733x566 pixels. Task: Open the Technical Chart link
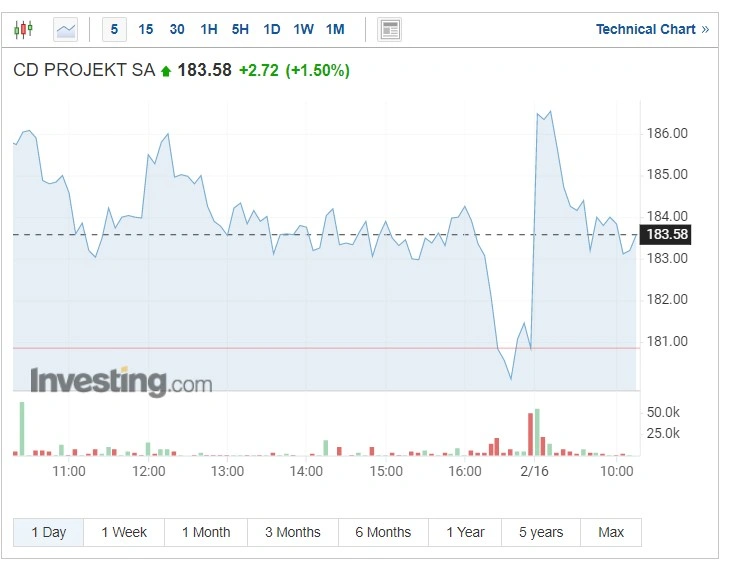(x=653, y=29)
